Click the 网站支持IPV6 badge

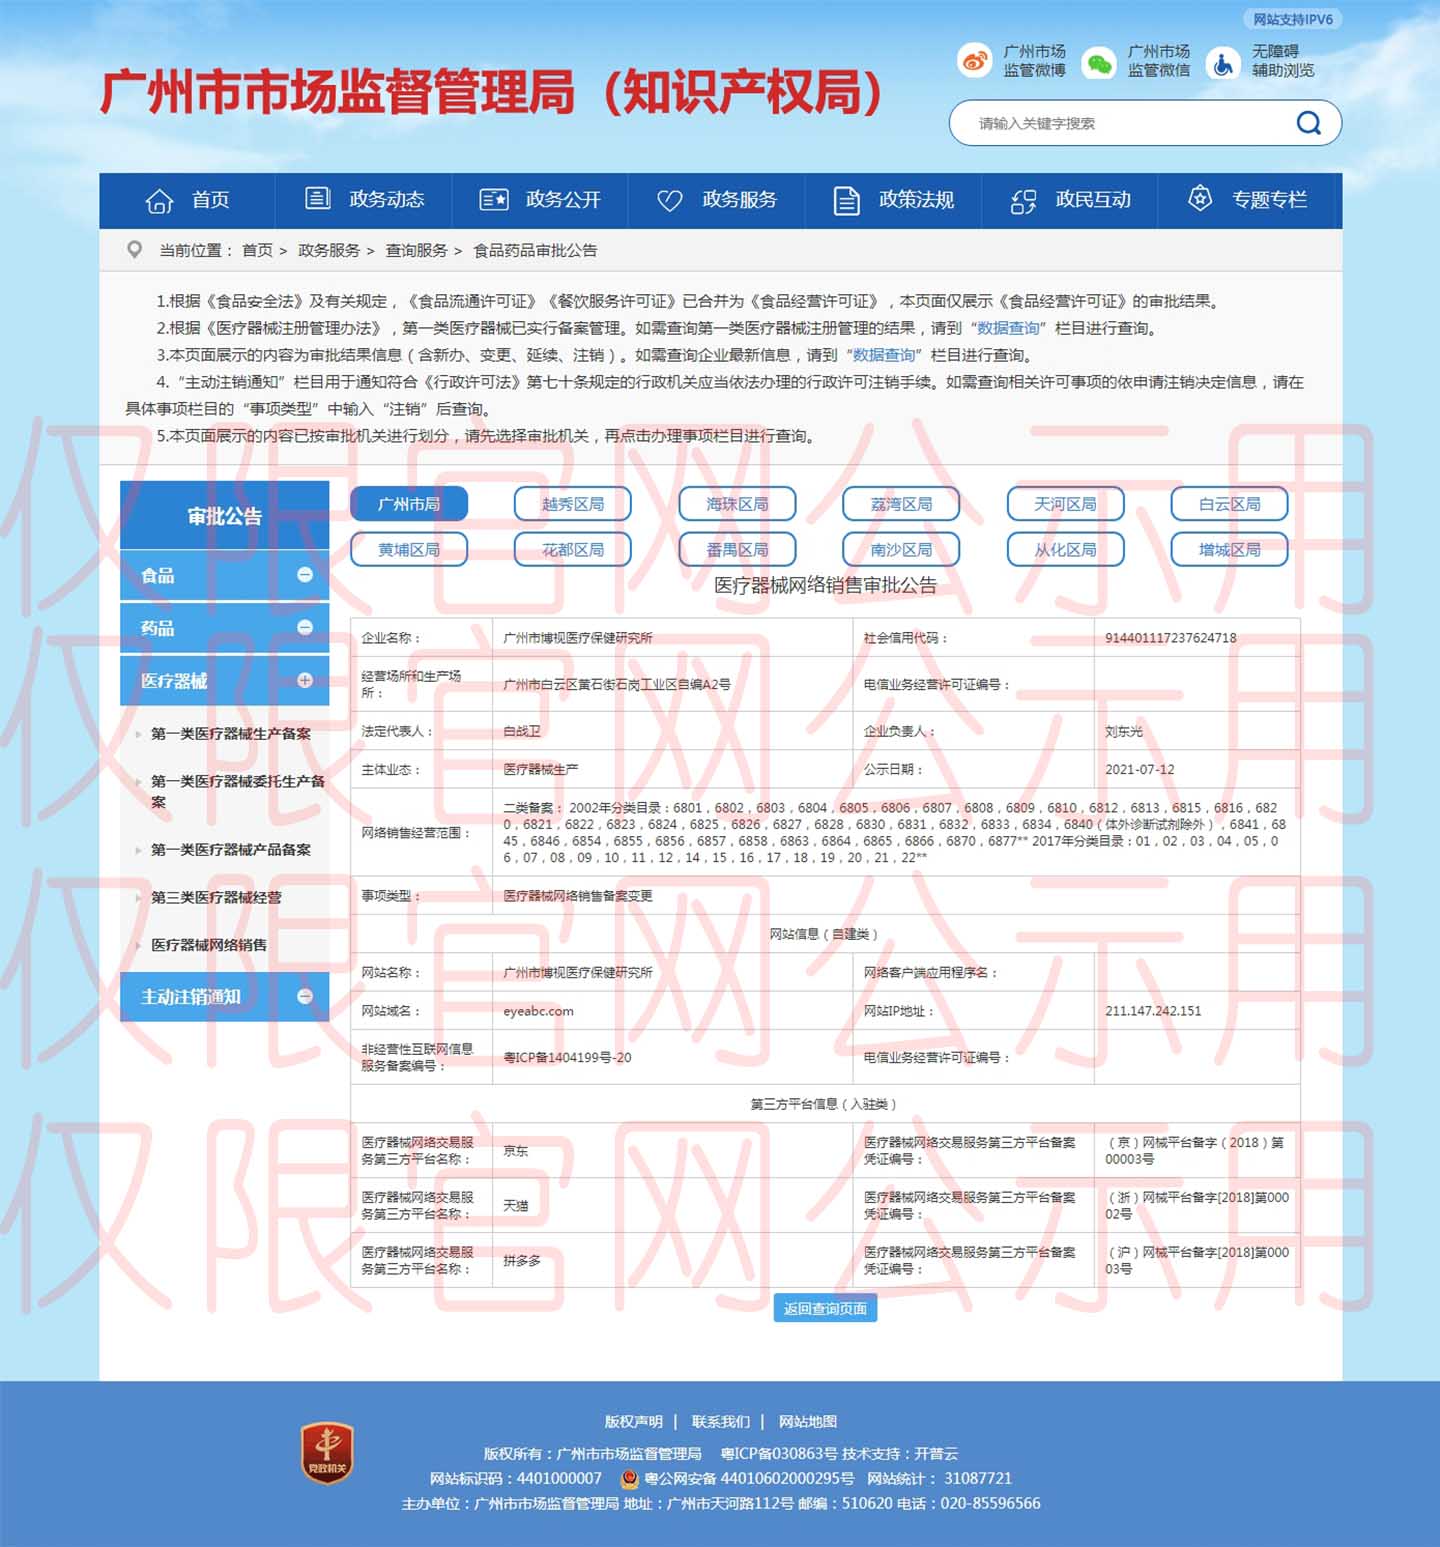1293,19
